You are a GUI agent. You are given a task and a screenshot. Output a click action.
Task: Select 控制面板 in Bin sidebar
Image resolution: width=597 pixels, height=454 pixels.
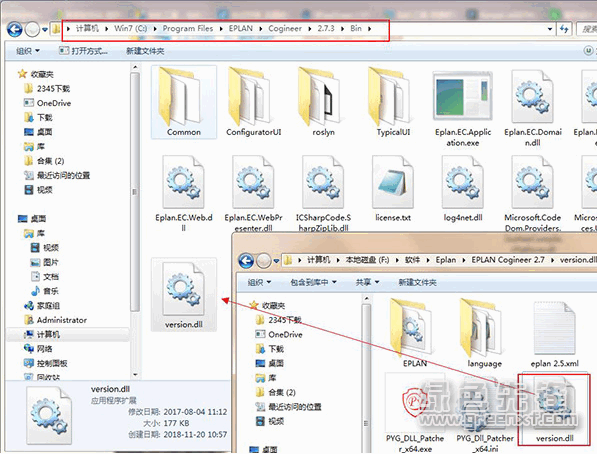(x=46, y=363)
